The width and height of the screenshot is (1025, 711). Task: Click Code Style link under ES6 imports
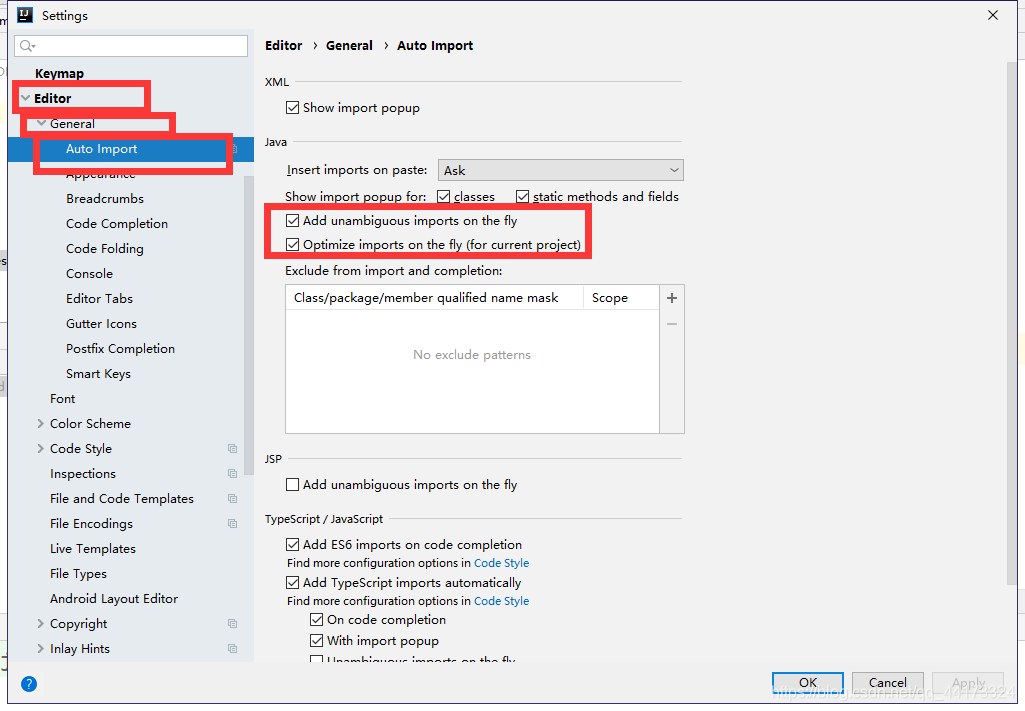(501, 563)
